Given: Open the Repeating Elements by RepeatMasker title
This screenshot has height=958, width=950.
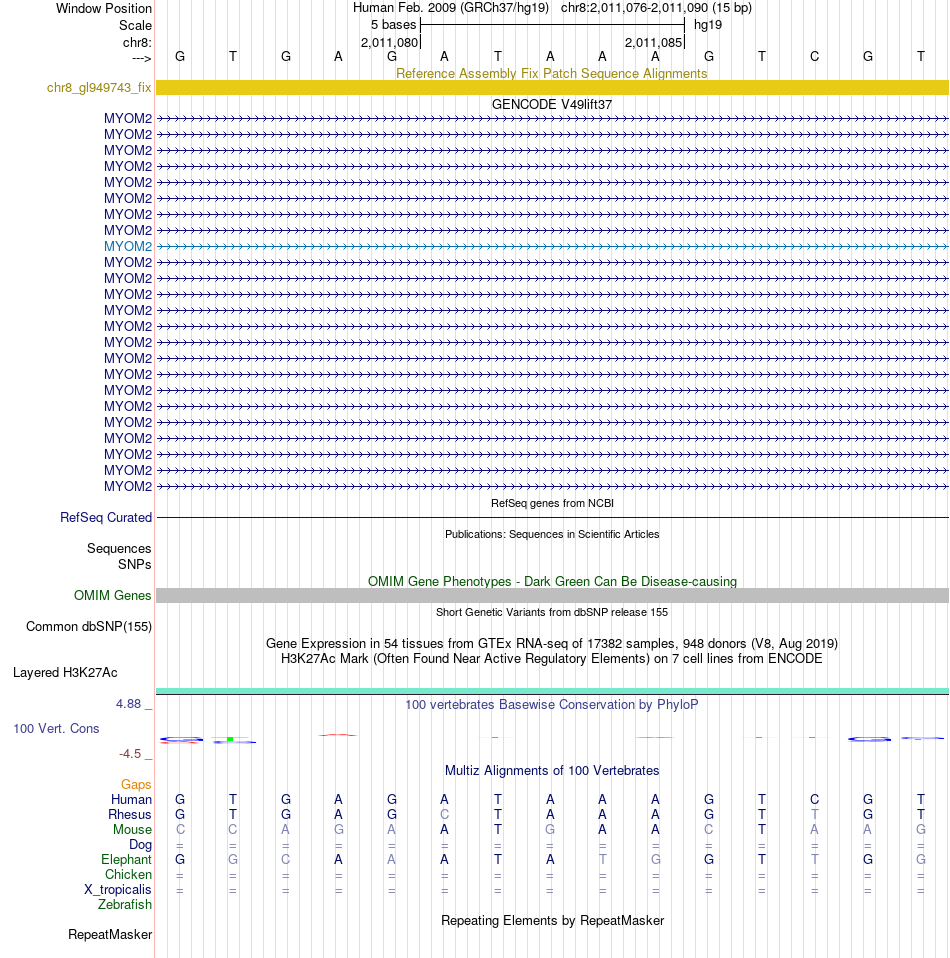Looking at the screenshot, I should tap(552, 921).
